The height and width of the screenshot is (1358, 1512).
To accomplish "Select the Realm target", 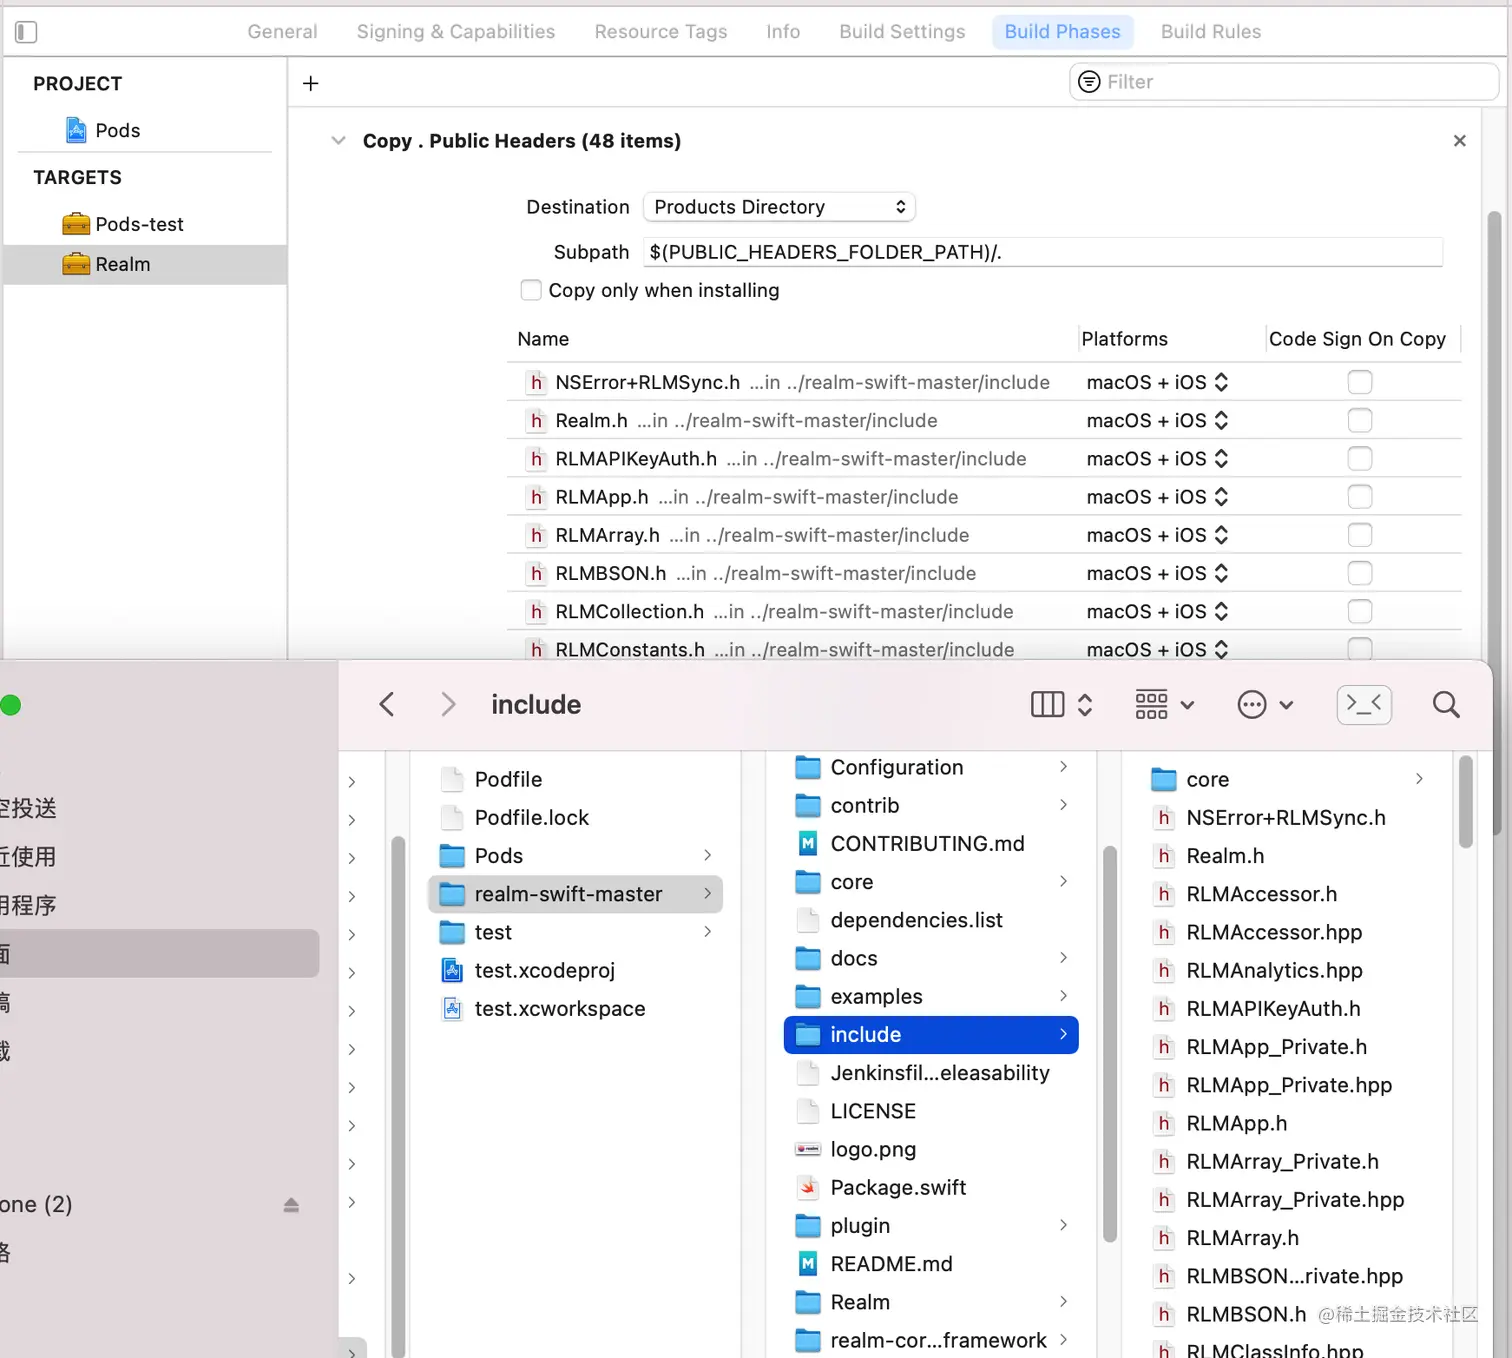I will 145,264.
